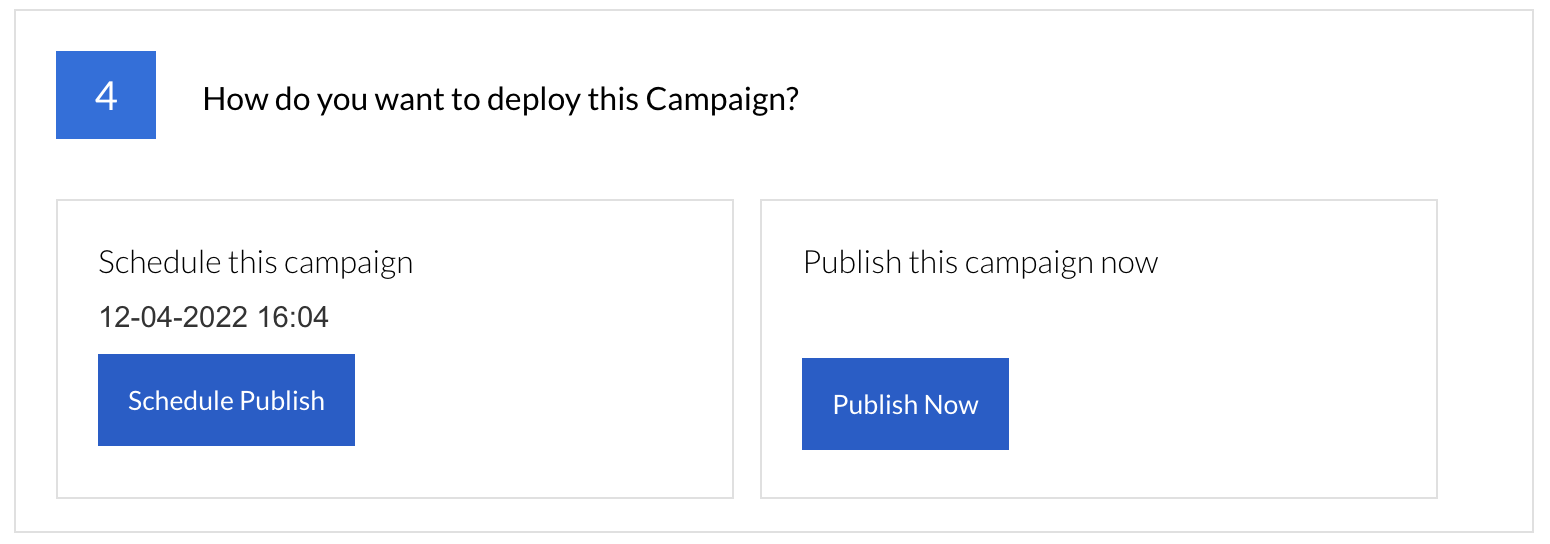Click the word "now" in Publish card title
Screen dimensions: 1550x544
point(1129,263)
